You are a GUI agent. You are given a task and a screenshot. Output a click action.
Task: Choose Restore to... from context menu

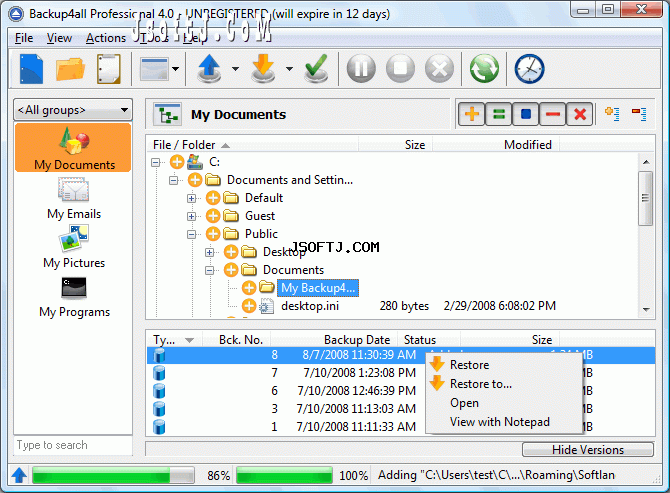[x=504, y=384]
